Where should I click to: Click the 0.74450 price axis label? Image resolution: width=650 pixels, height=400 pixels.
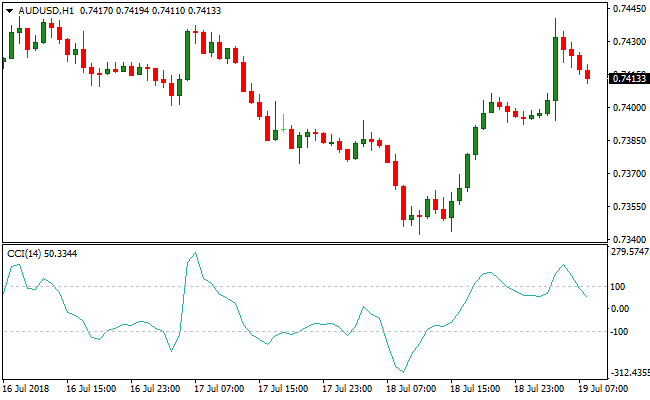[629, 8]
